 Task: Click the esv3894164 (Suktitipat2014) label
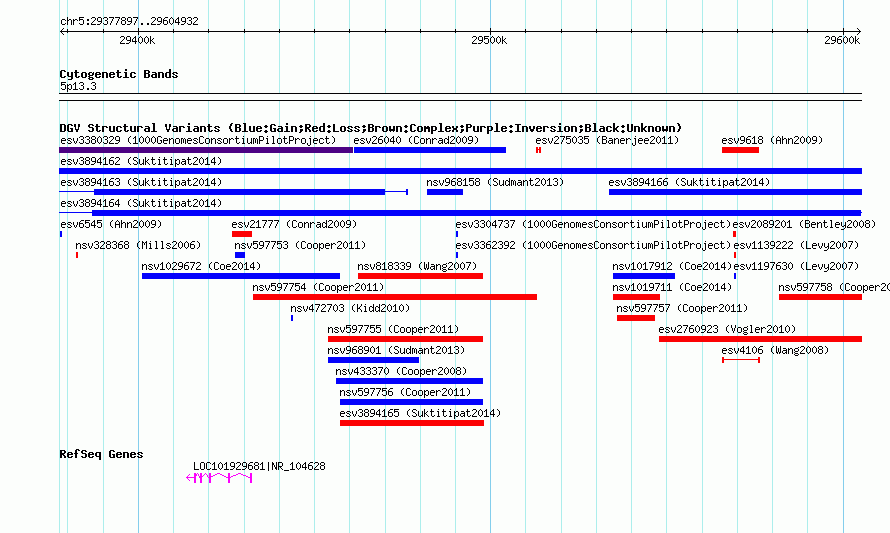(141, 203)
